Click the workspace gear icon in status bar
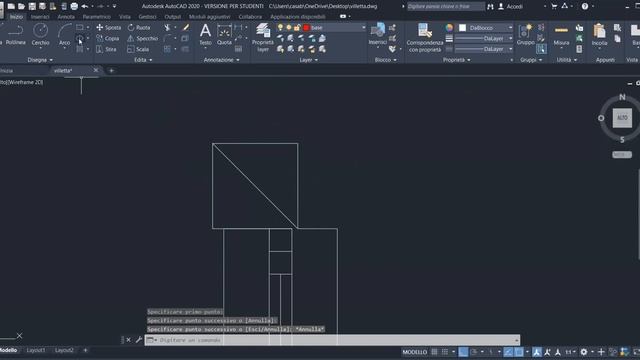The image size is (640, 360). [584, 352]
